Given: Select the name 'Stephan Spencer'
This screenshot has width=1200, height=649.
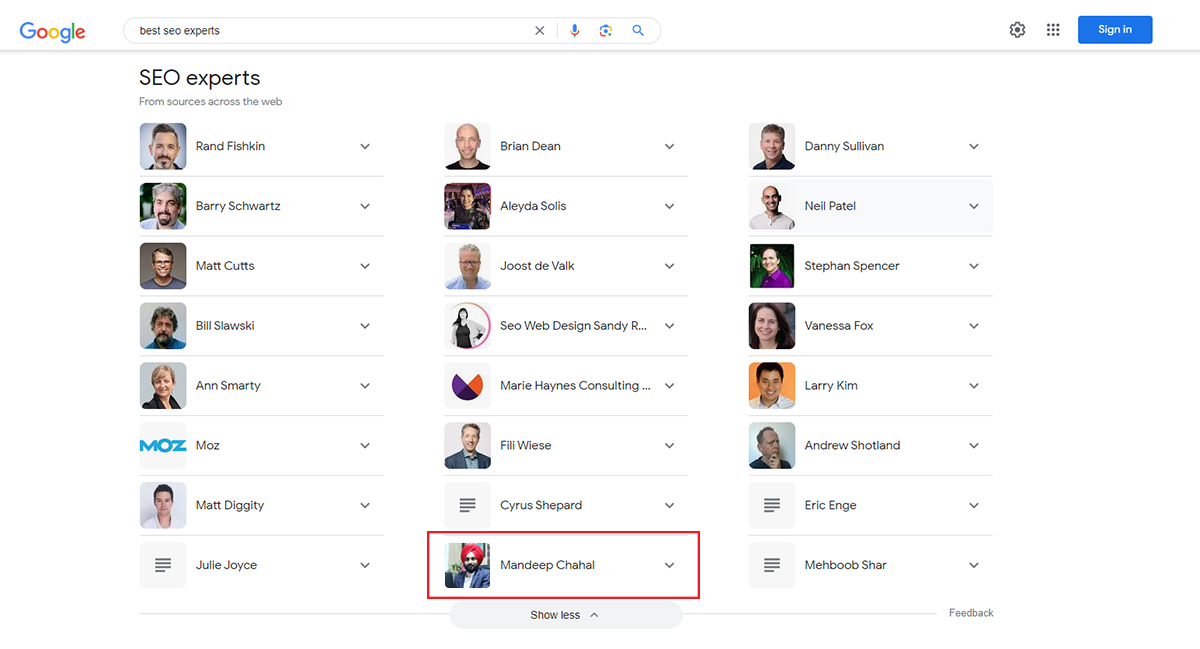Looking at the screenshot, I should [x=852, y=266].
